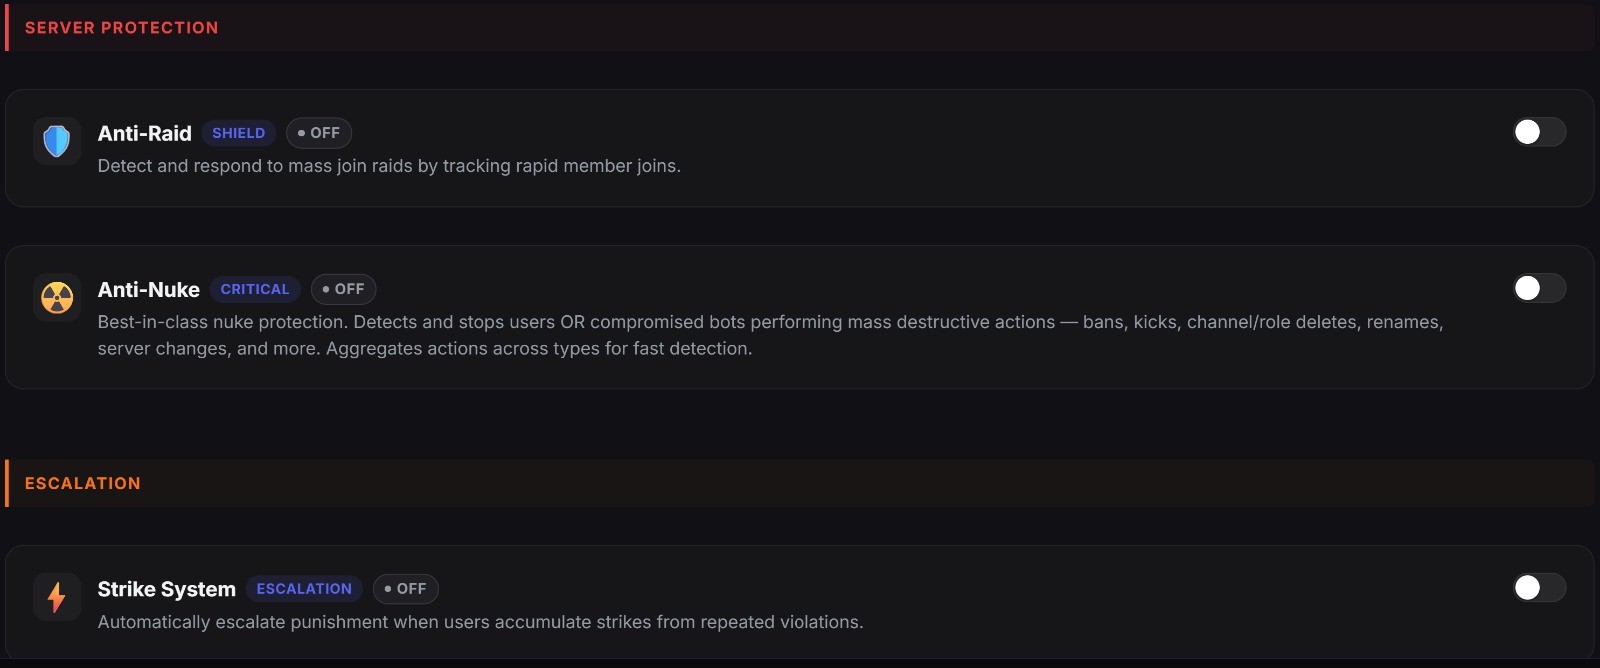Click the ESCALATION badge beside Strike System
1600x668 pixels.
304,589
